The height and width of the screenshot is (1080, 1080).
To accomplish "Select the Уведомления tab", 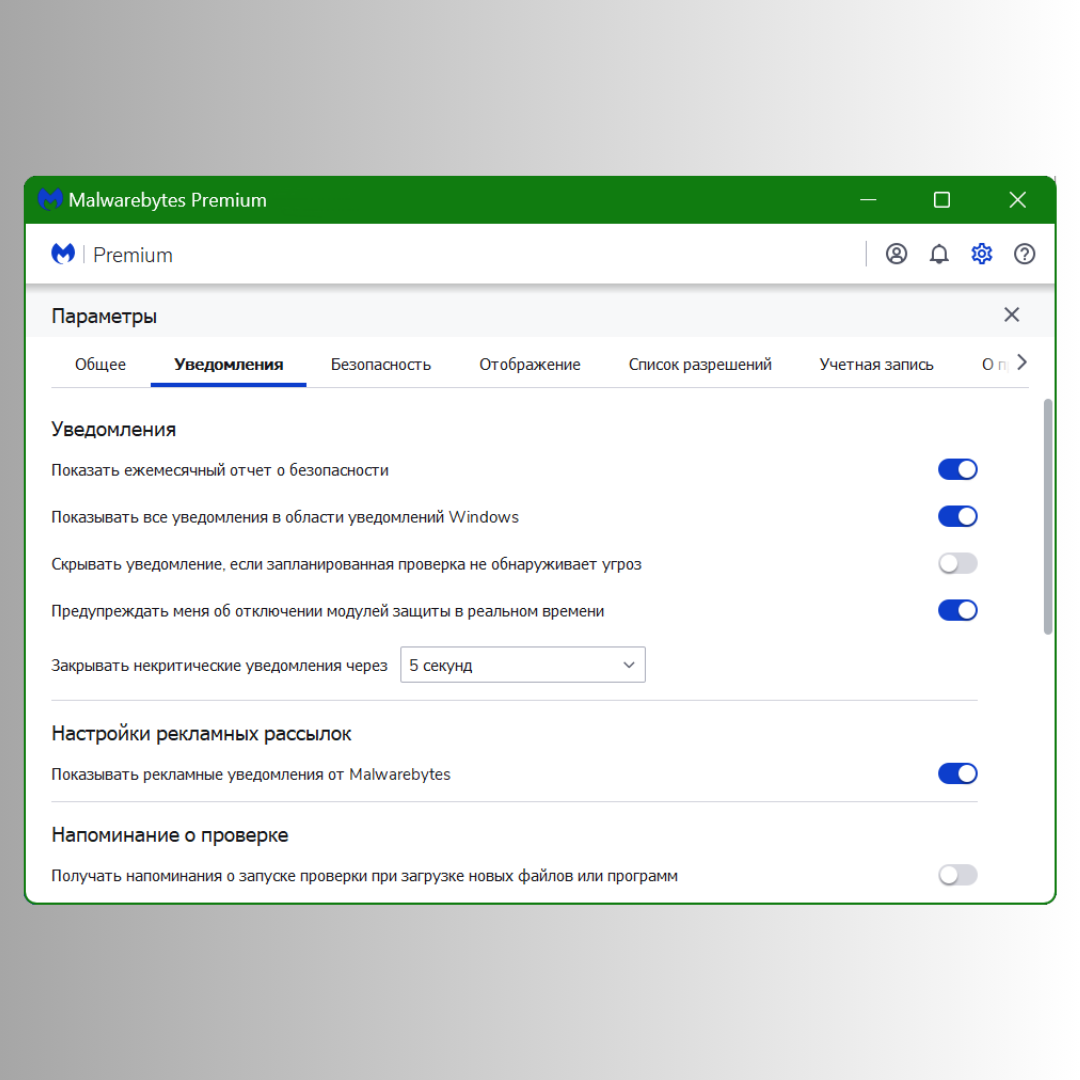I will coord(229,364).
